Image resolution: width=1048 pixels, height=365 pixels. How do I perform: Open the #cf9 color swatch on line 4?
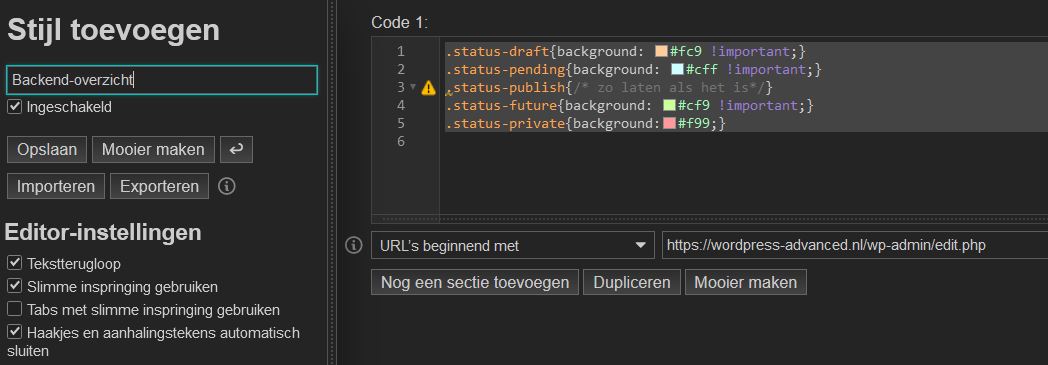pos(670,106)
